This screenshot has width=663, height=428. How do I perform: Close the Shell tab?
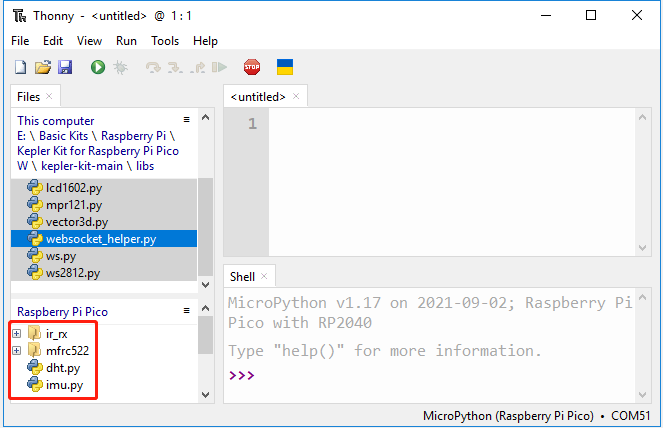[264, 276]
